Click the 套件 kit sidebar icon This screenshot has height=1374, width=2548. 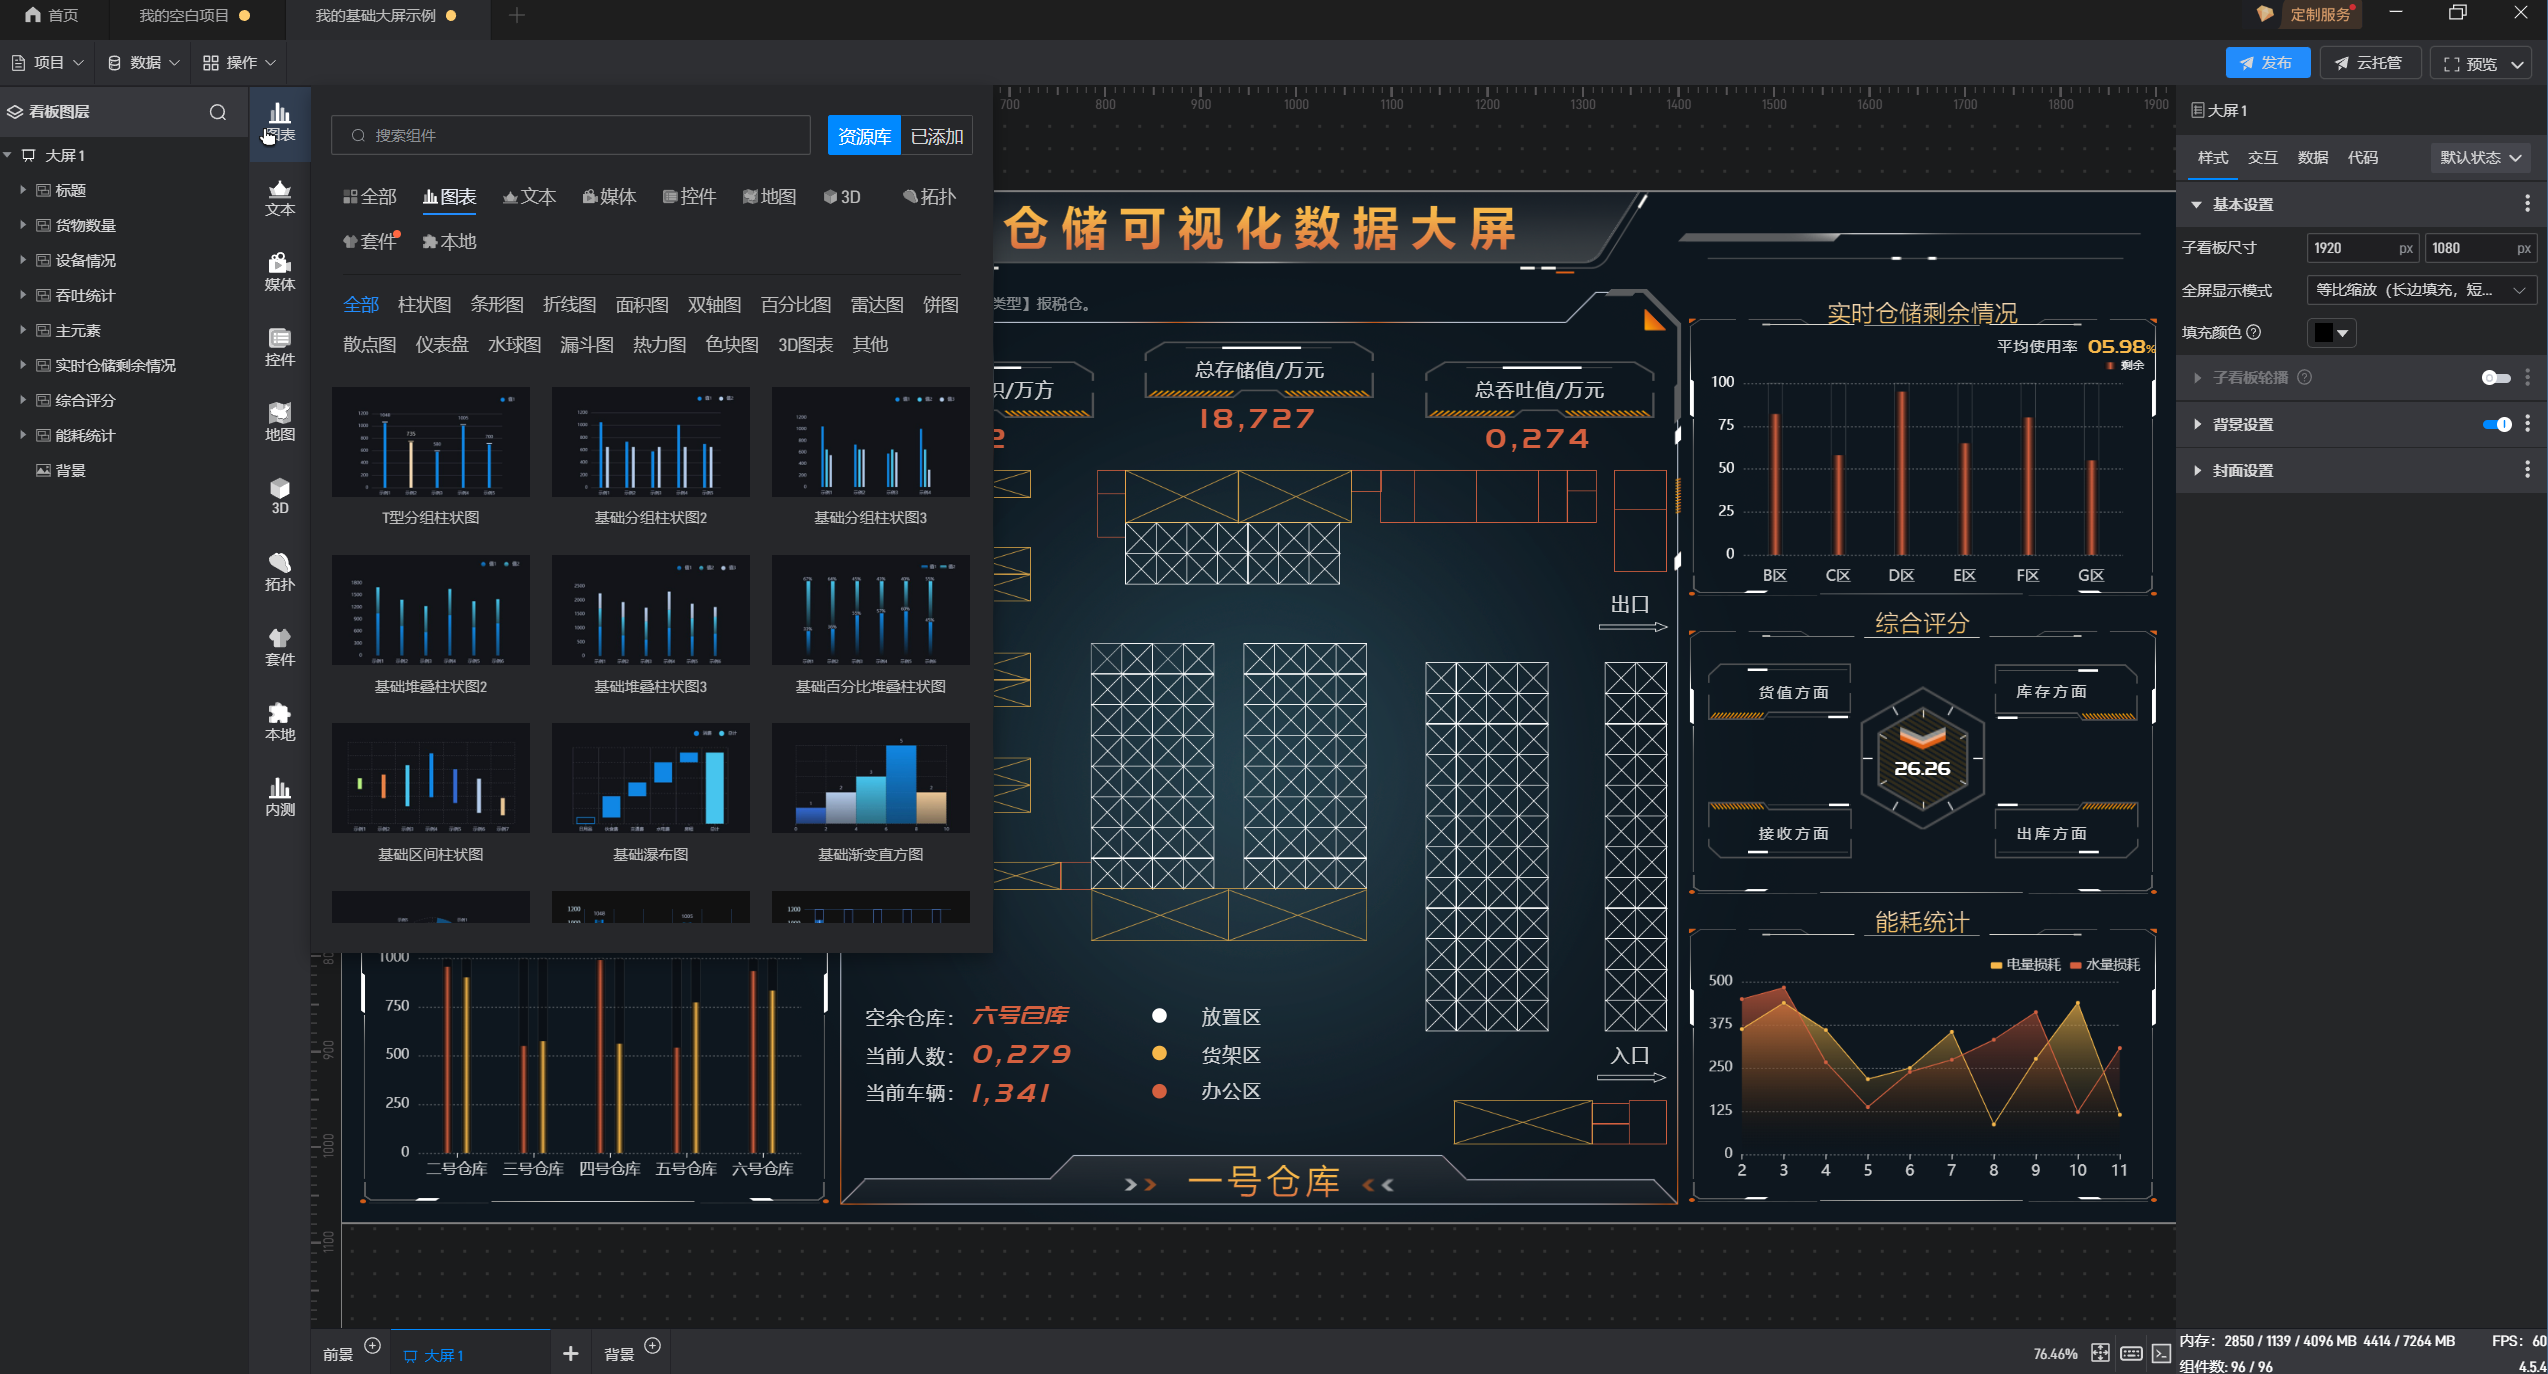pos(279,646)
